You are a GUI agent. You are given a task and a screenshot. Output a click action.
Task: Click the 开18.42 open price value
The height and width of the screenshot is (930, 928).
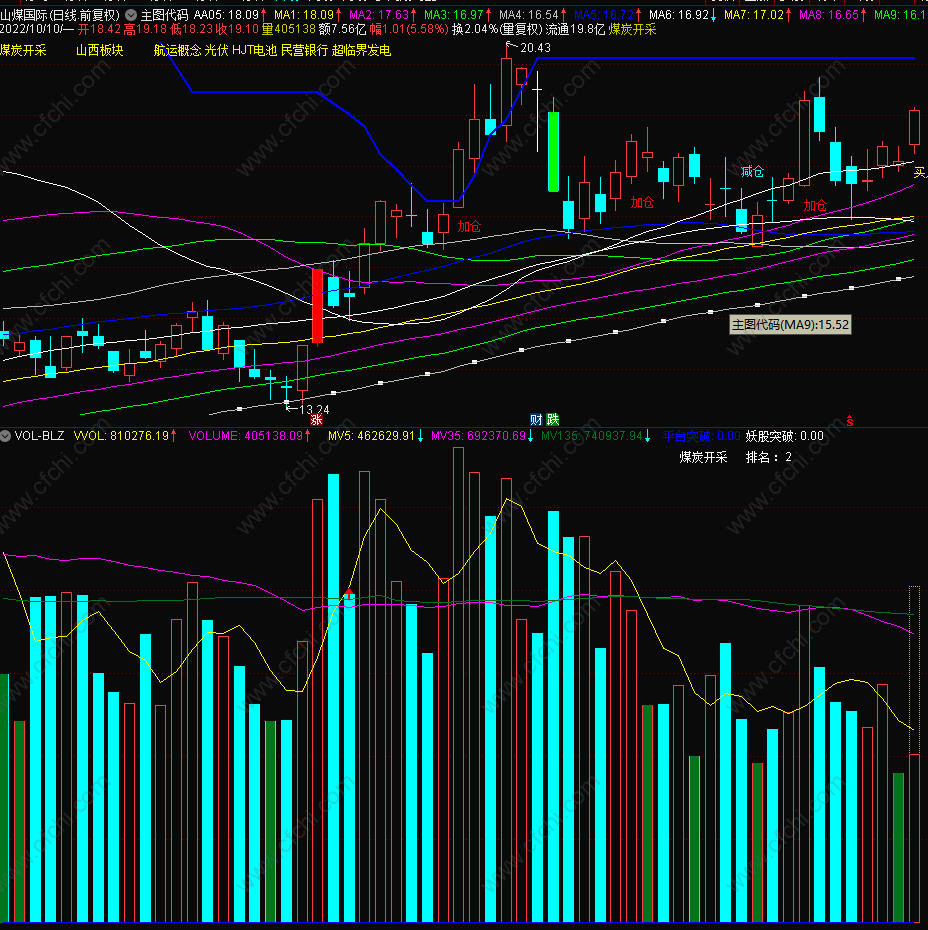click(99, 30)
